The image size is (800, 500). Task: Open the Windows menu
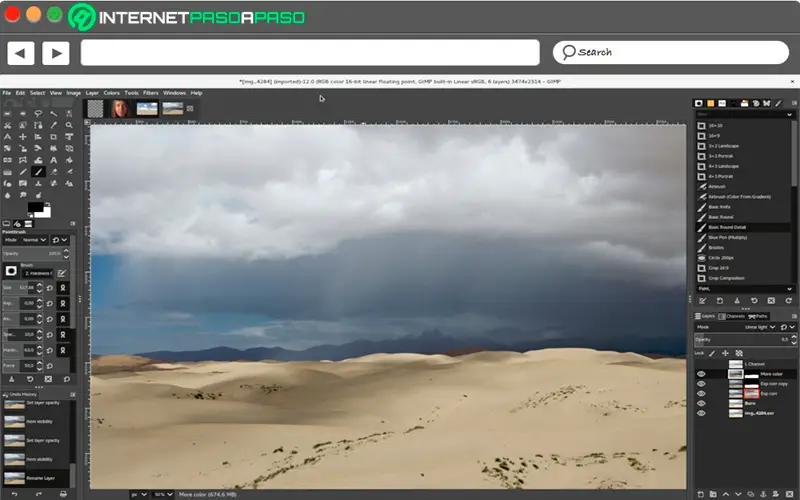[174, 93]
